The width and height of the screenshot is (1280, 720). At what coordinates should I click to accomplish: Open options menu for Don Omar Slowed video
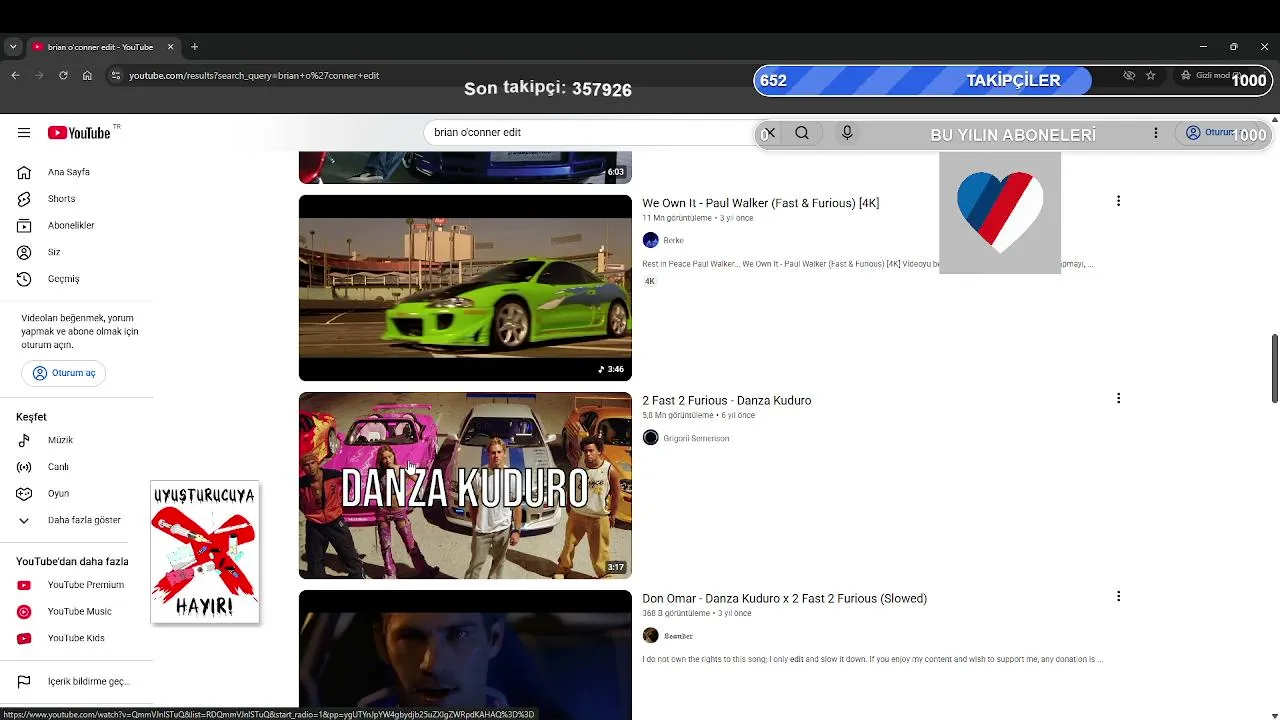(x=1118, y=597)
